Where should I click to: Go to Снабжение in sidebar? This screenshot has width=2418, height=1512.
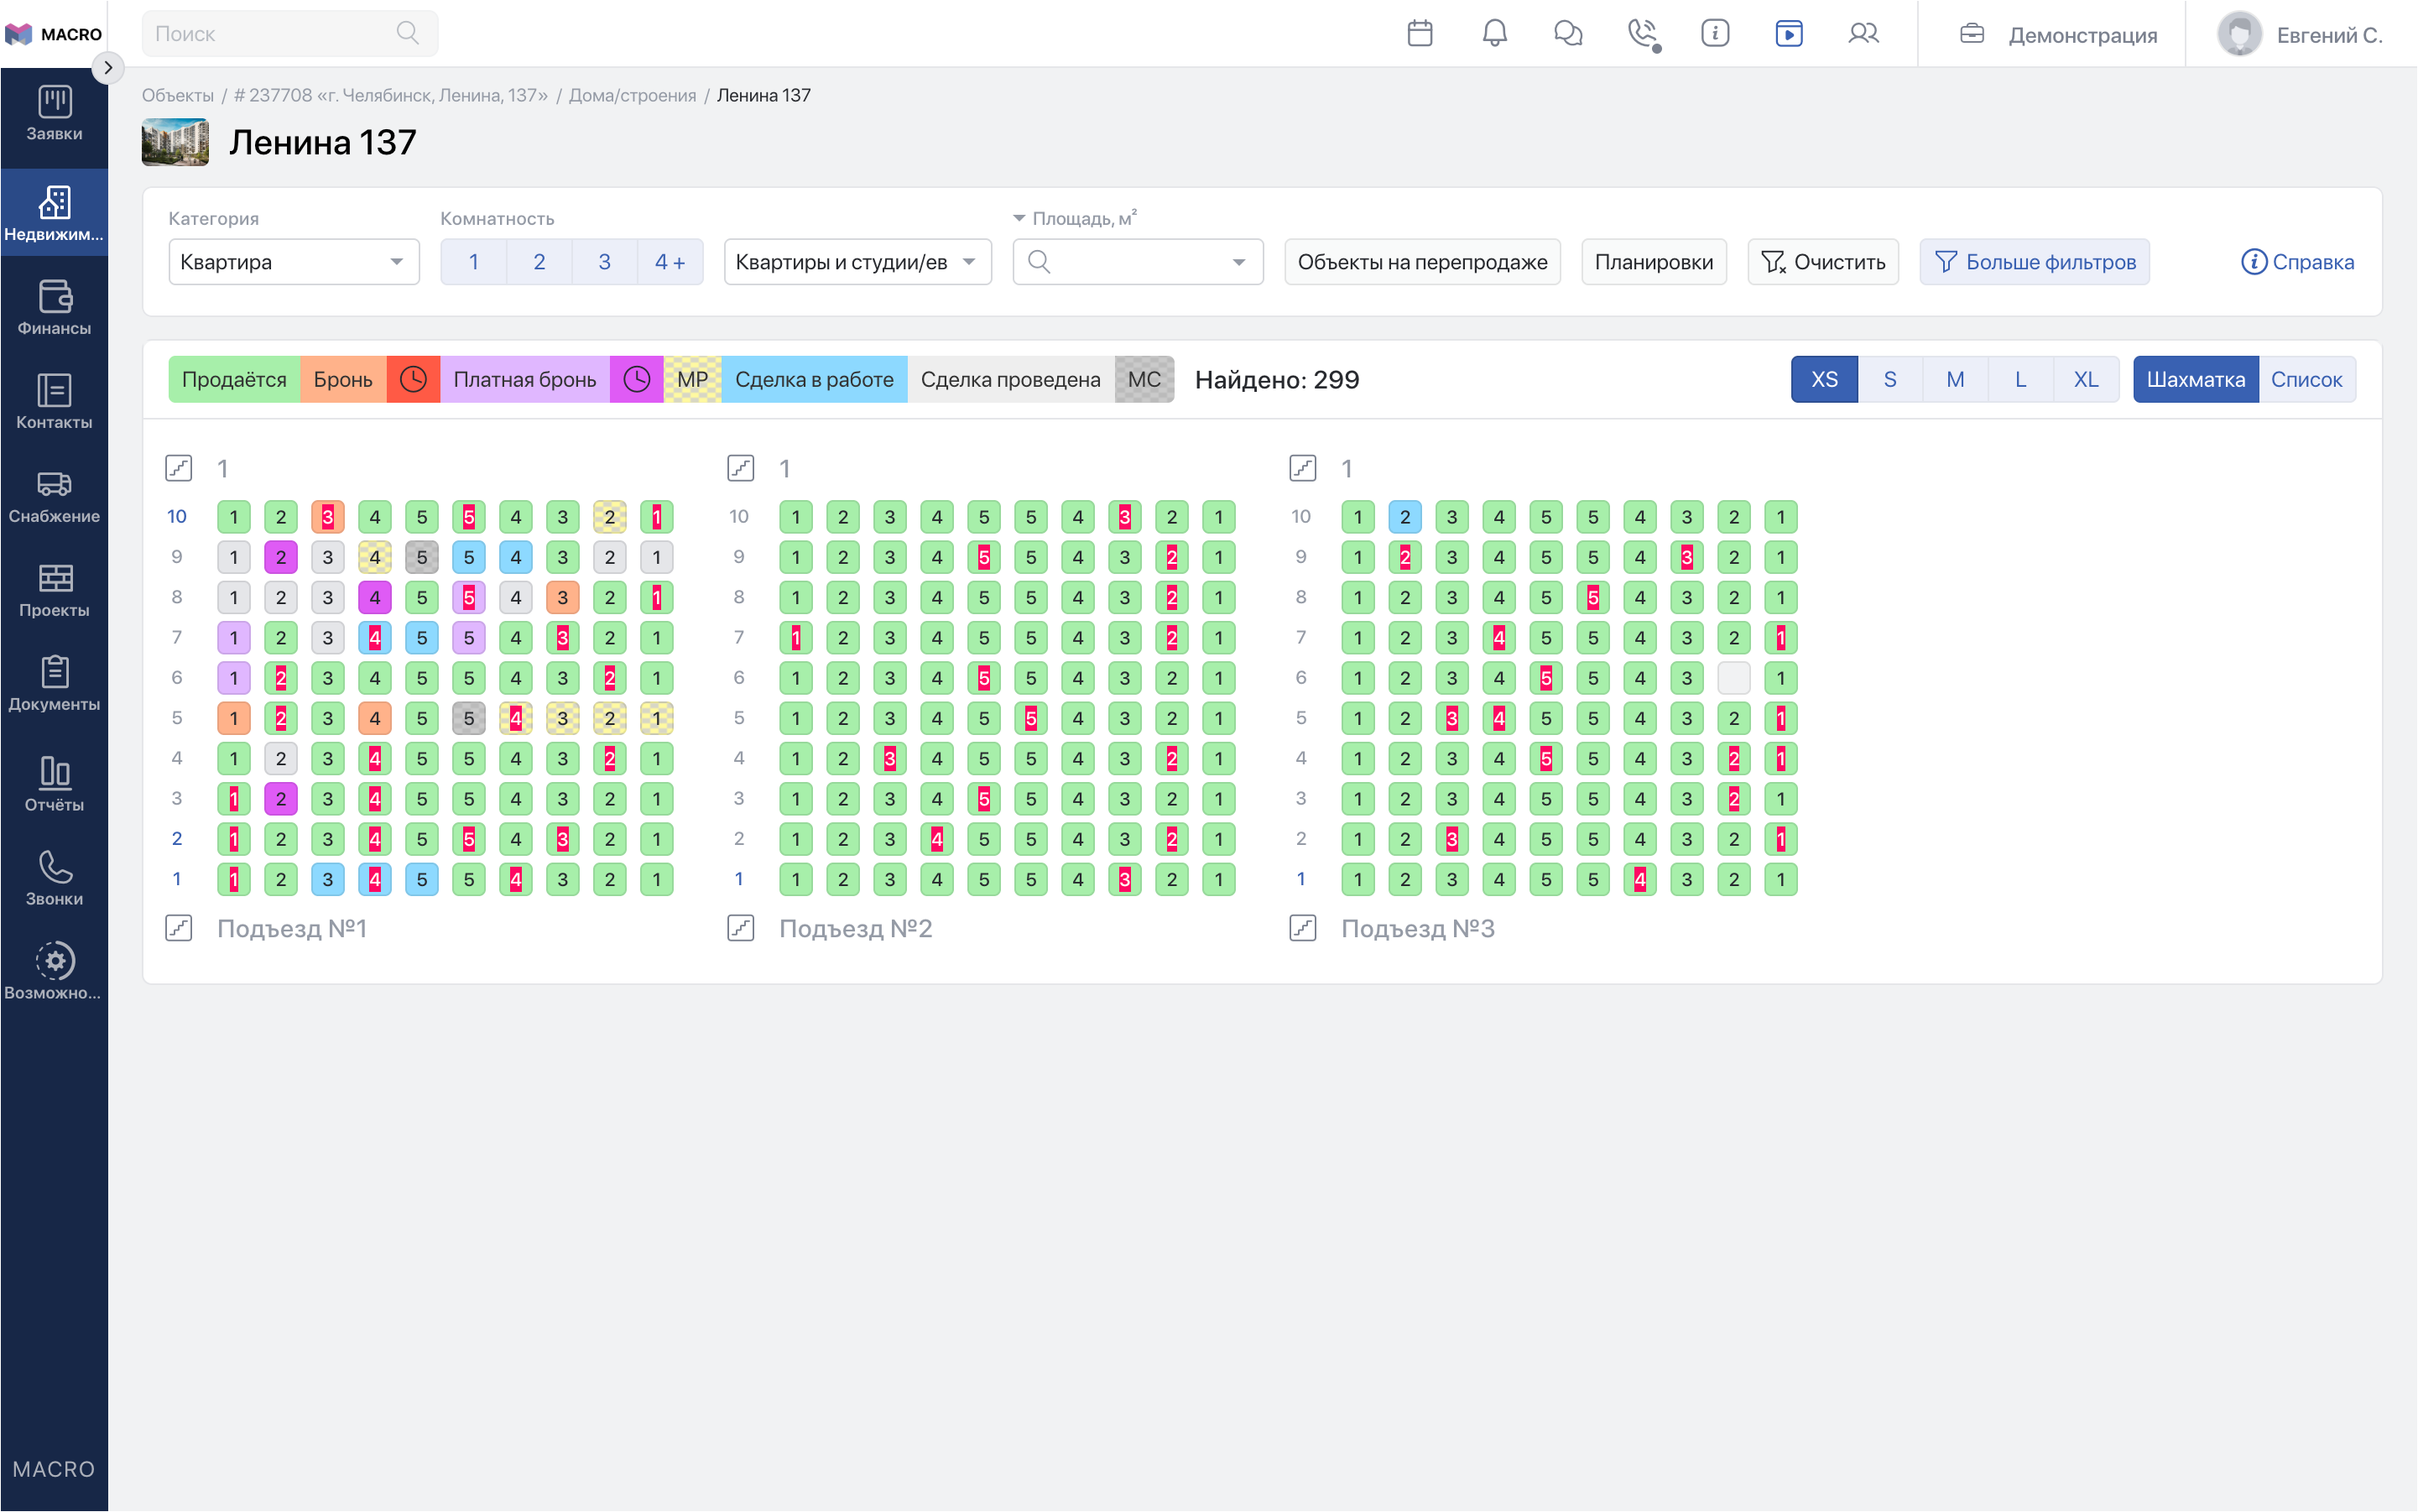click(54, 496)
